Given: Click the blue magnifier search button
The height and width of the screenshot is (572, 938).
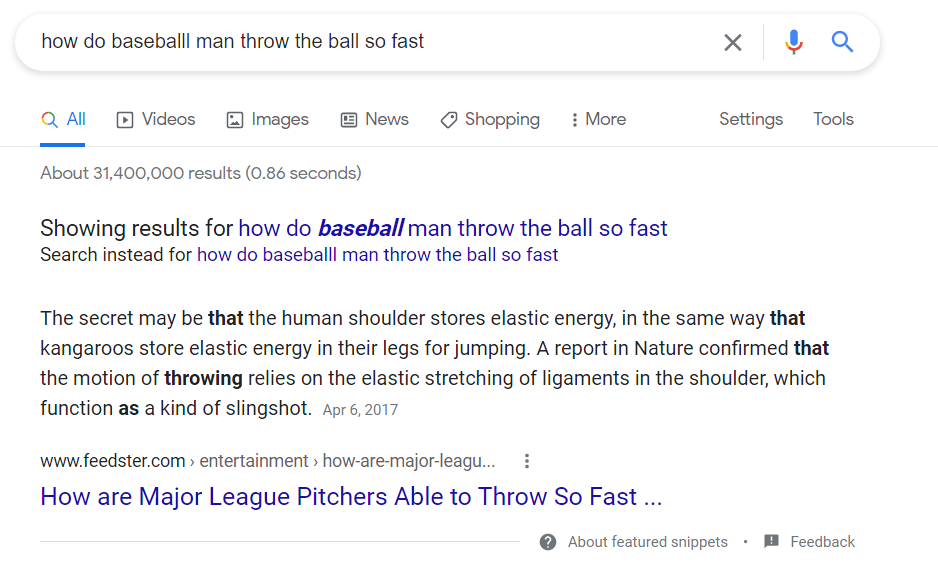Looking at the screenshot, I should coord(842,42).
